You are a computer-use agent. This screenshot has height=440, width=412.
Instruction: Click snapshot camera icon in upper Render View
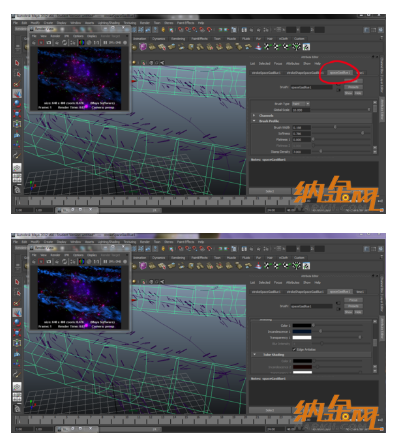click(x=49, y=43)
